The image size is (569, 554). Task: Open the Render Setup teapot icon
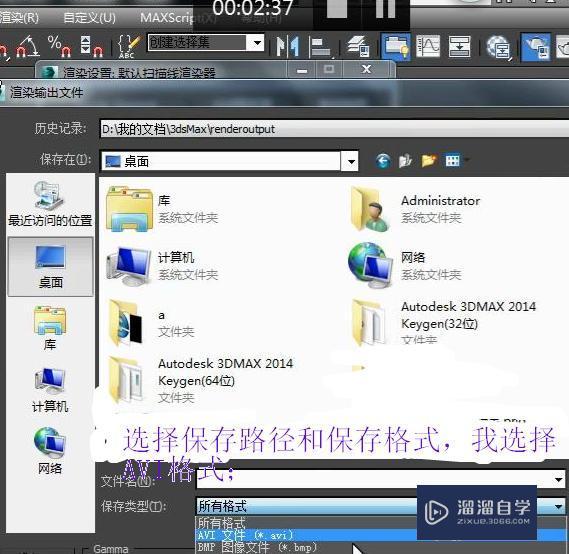[x=536, y=46]
